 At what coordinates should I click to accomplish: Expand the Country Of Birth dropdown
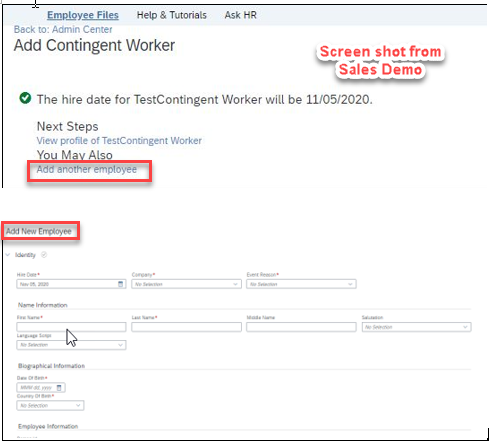(50, 405)
